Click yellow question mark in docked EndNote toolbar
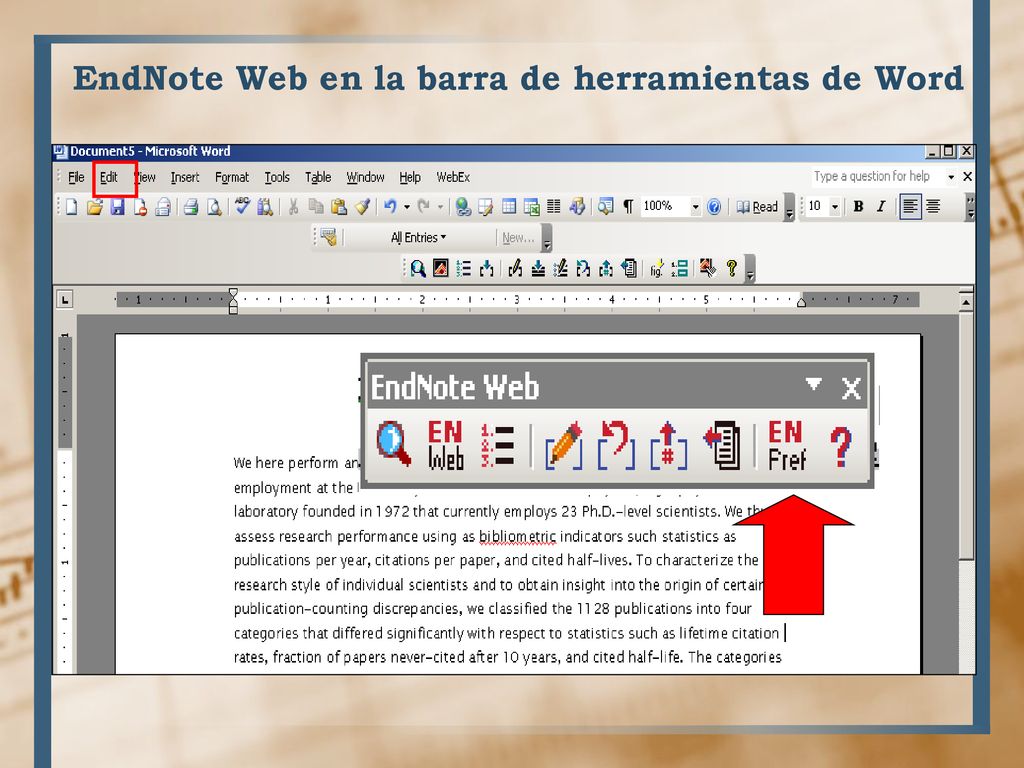The image size is (1024, 768). [x=731, y=268]
